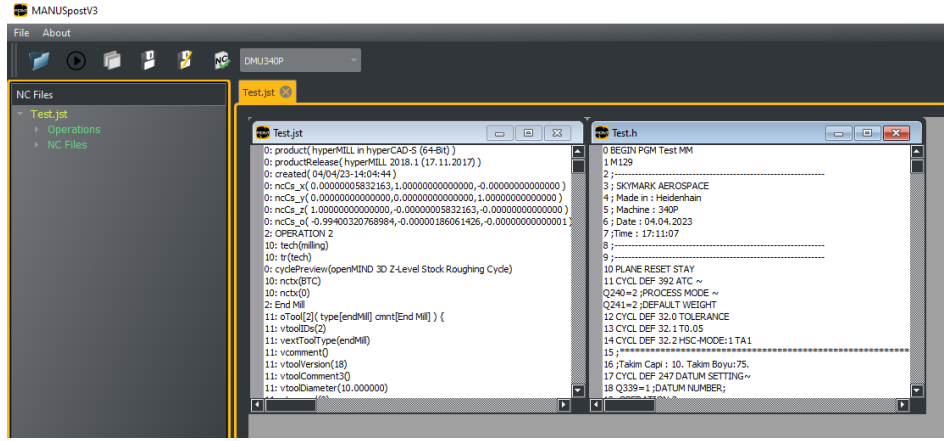Screen dimensions: 949x441
Task: Click the '11 CYCL DEF 392 ATC' line
Action: tap(652, 281)
